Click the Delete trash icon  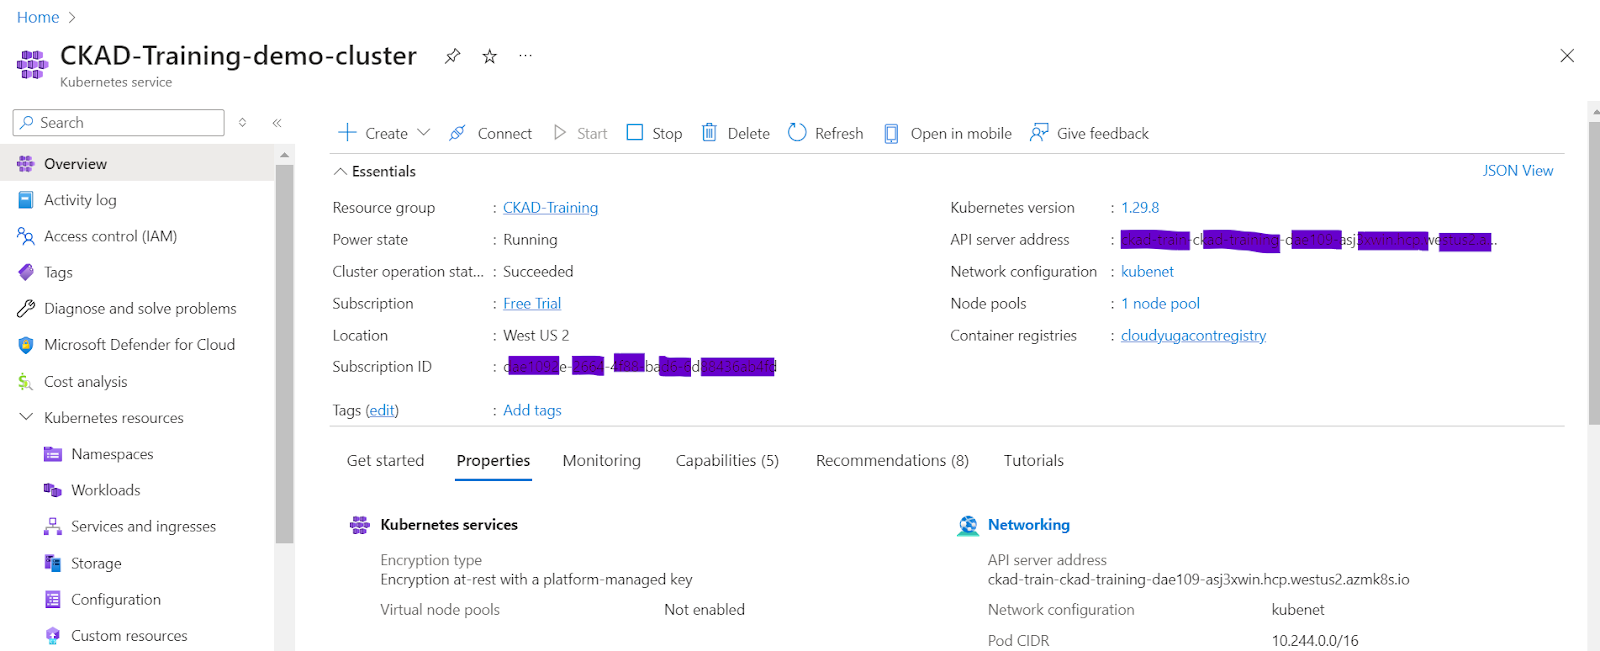[x=709, y=132]
